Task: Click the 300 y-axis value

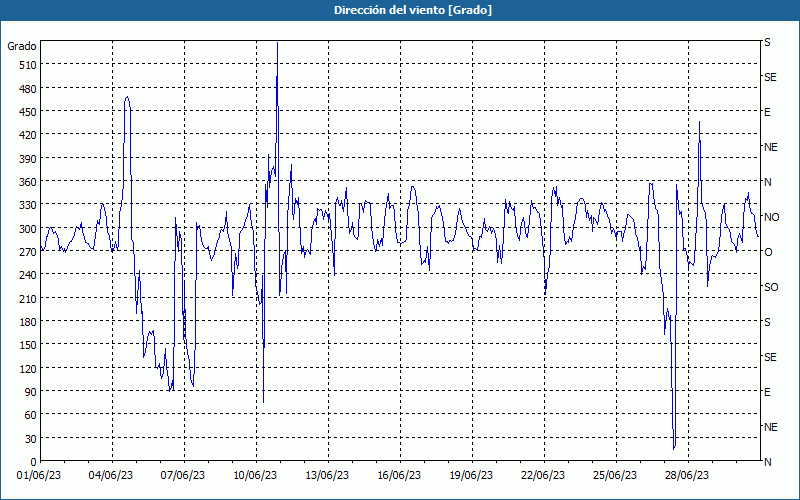Action: [28, 229]
